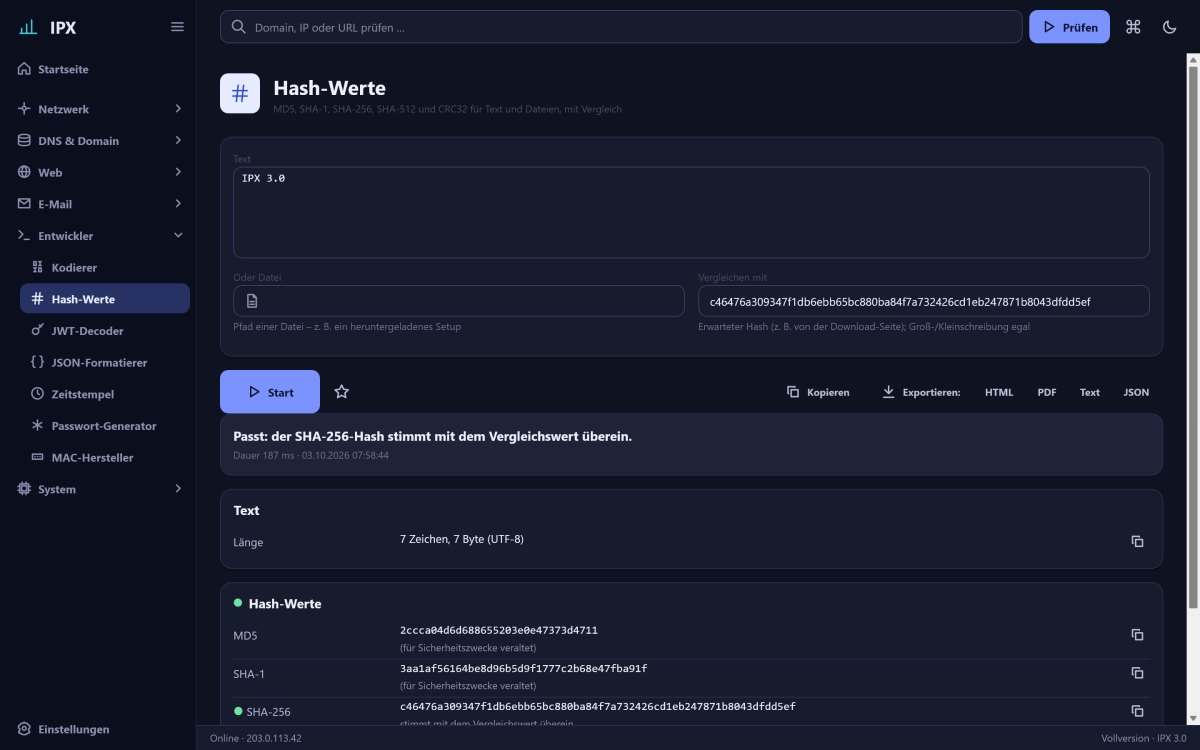Mark Hash-Werte as favorite with the star
This screenshot has width=1200, height=750.
click(x=341, y=392)
